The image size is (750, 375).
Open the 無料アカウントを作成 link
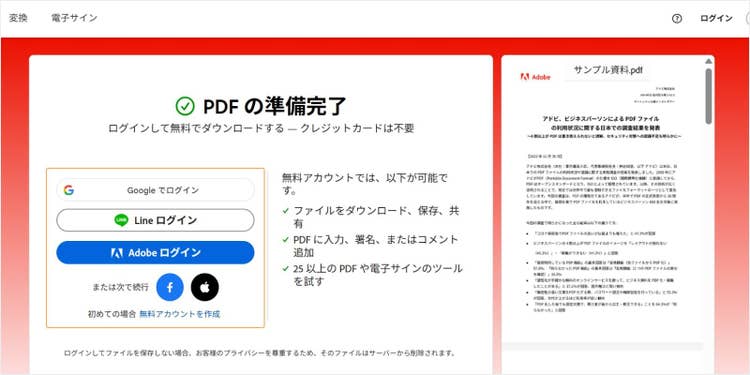point(180,314)
